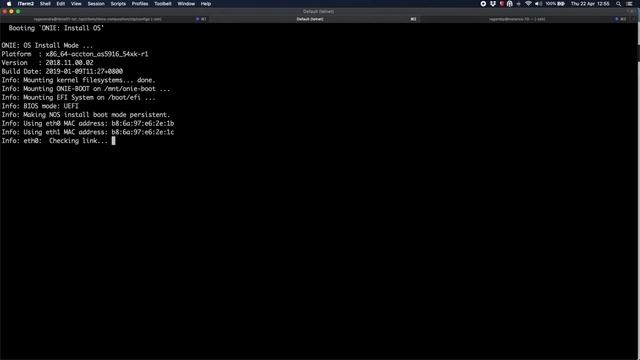Click the 'Version : 2018.11.00.02' line

click(47, 62)
